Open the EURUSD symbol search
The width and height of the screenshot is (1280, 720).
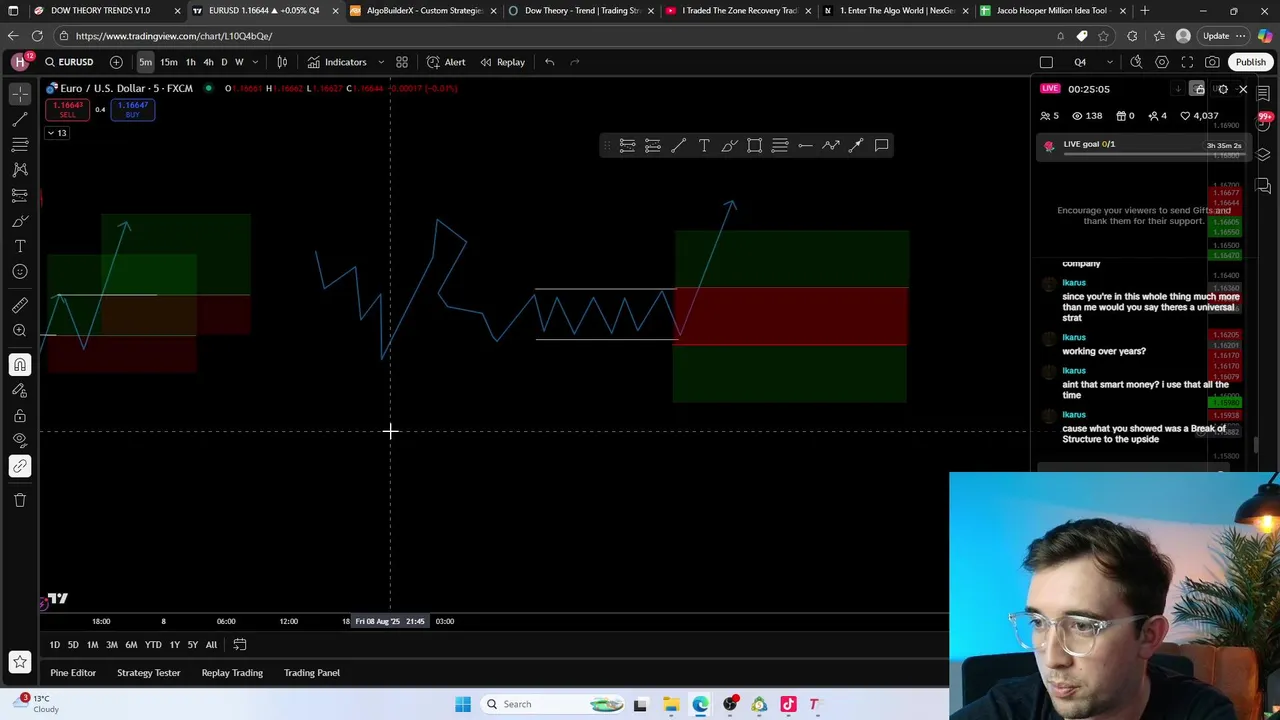68,62
